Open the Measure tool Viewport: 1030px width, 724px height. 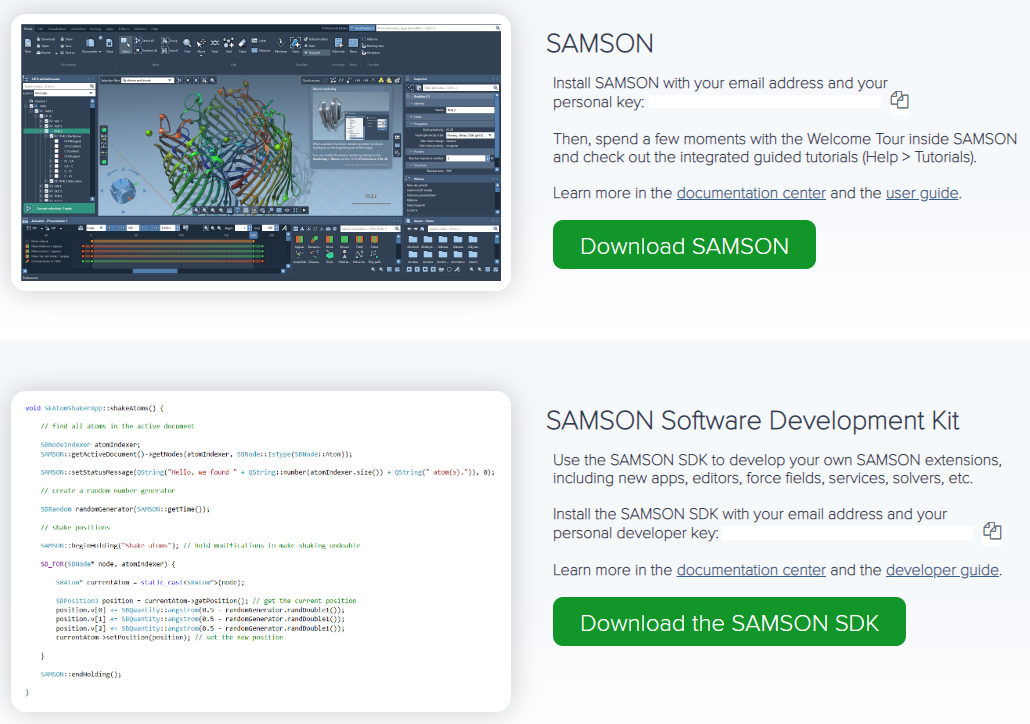[255, 51]
